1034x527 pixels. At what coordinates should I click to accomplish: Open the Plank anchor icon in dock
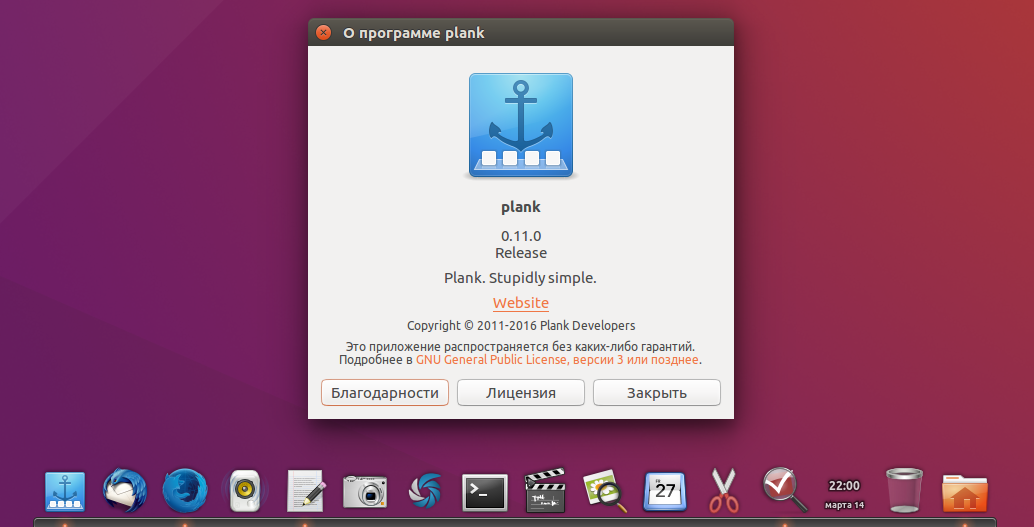[65, 491]
